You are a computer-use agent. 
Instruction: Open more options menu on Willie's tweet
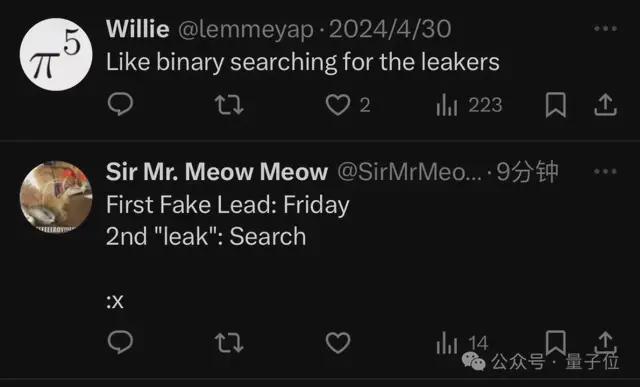tap(605, 28)
